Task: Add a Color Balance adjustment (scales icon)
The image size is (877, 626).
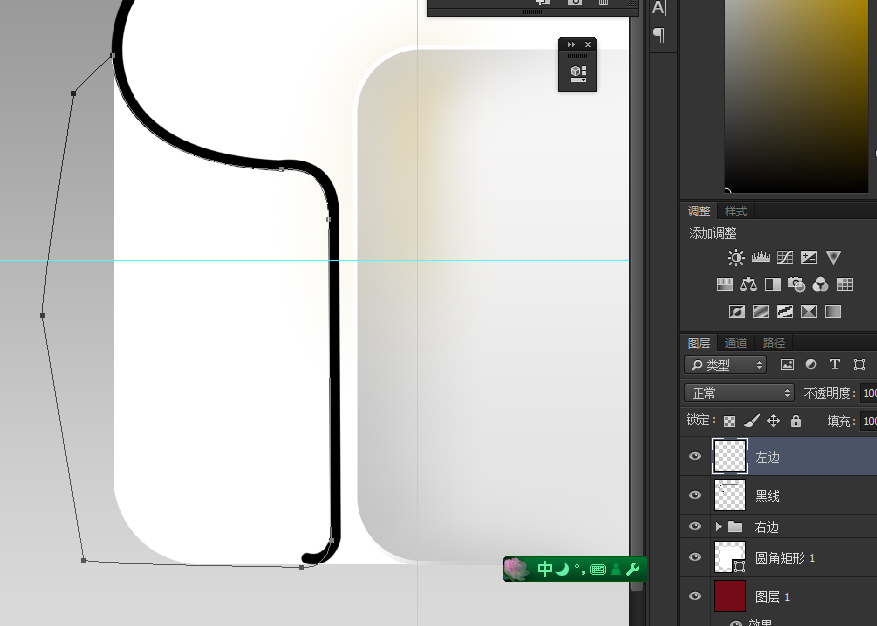Action: tap(748, 285)
